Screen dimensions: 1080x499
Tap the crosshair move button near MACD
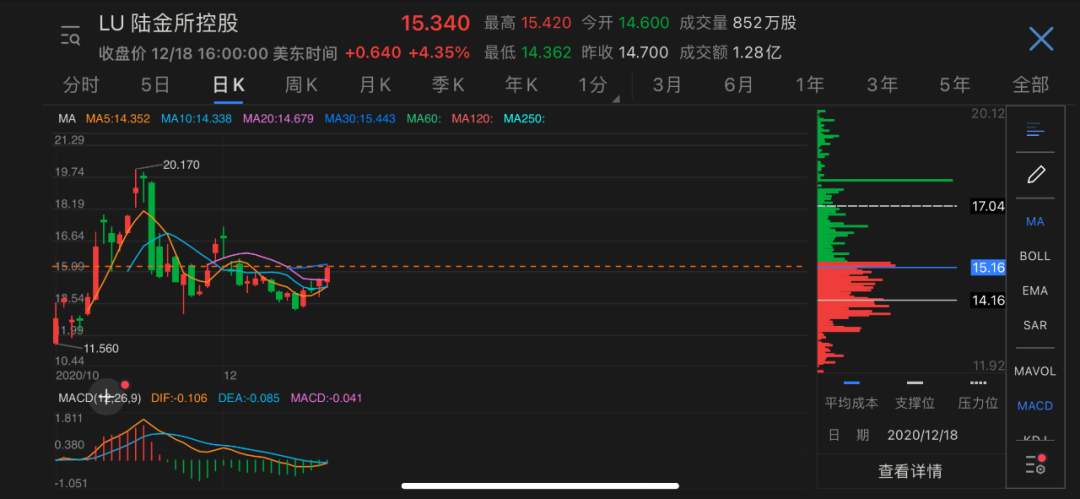point(107,397)
